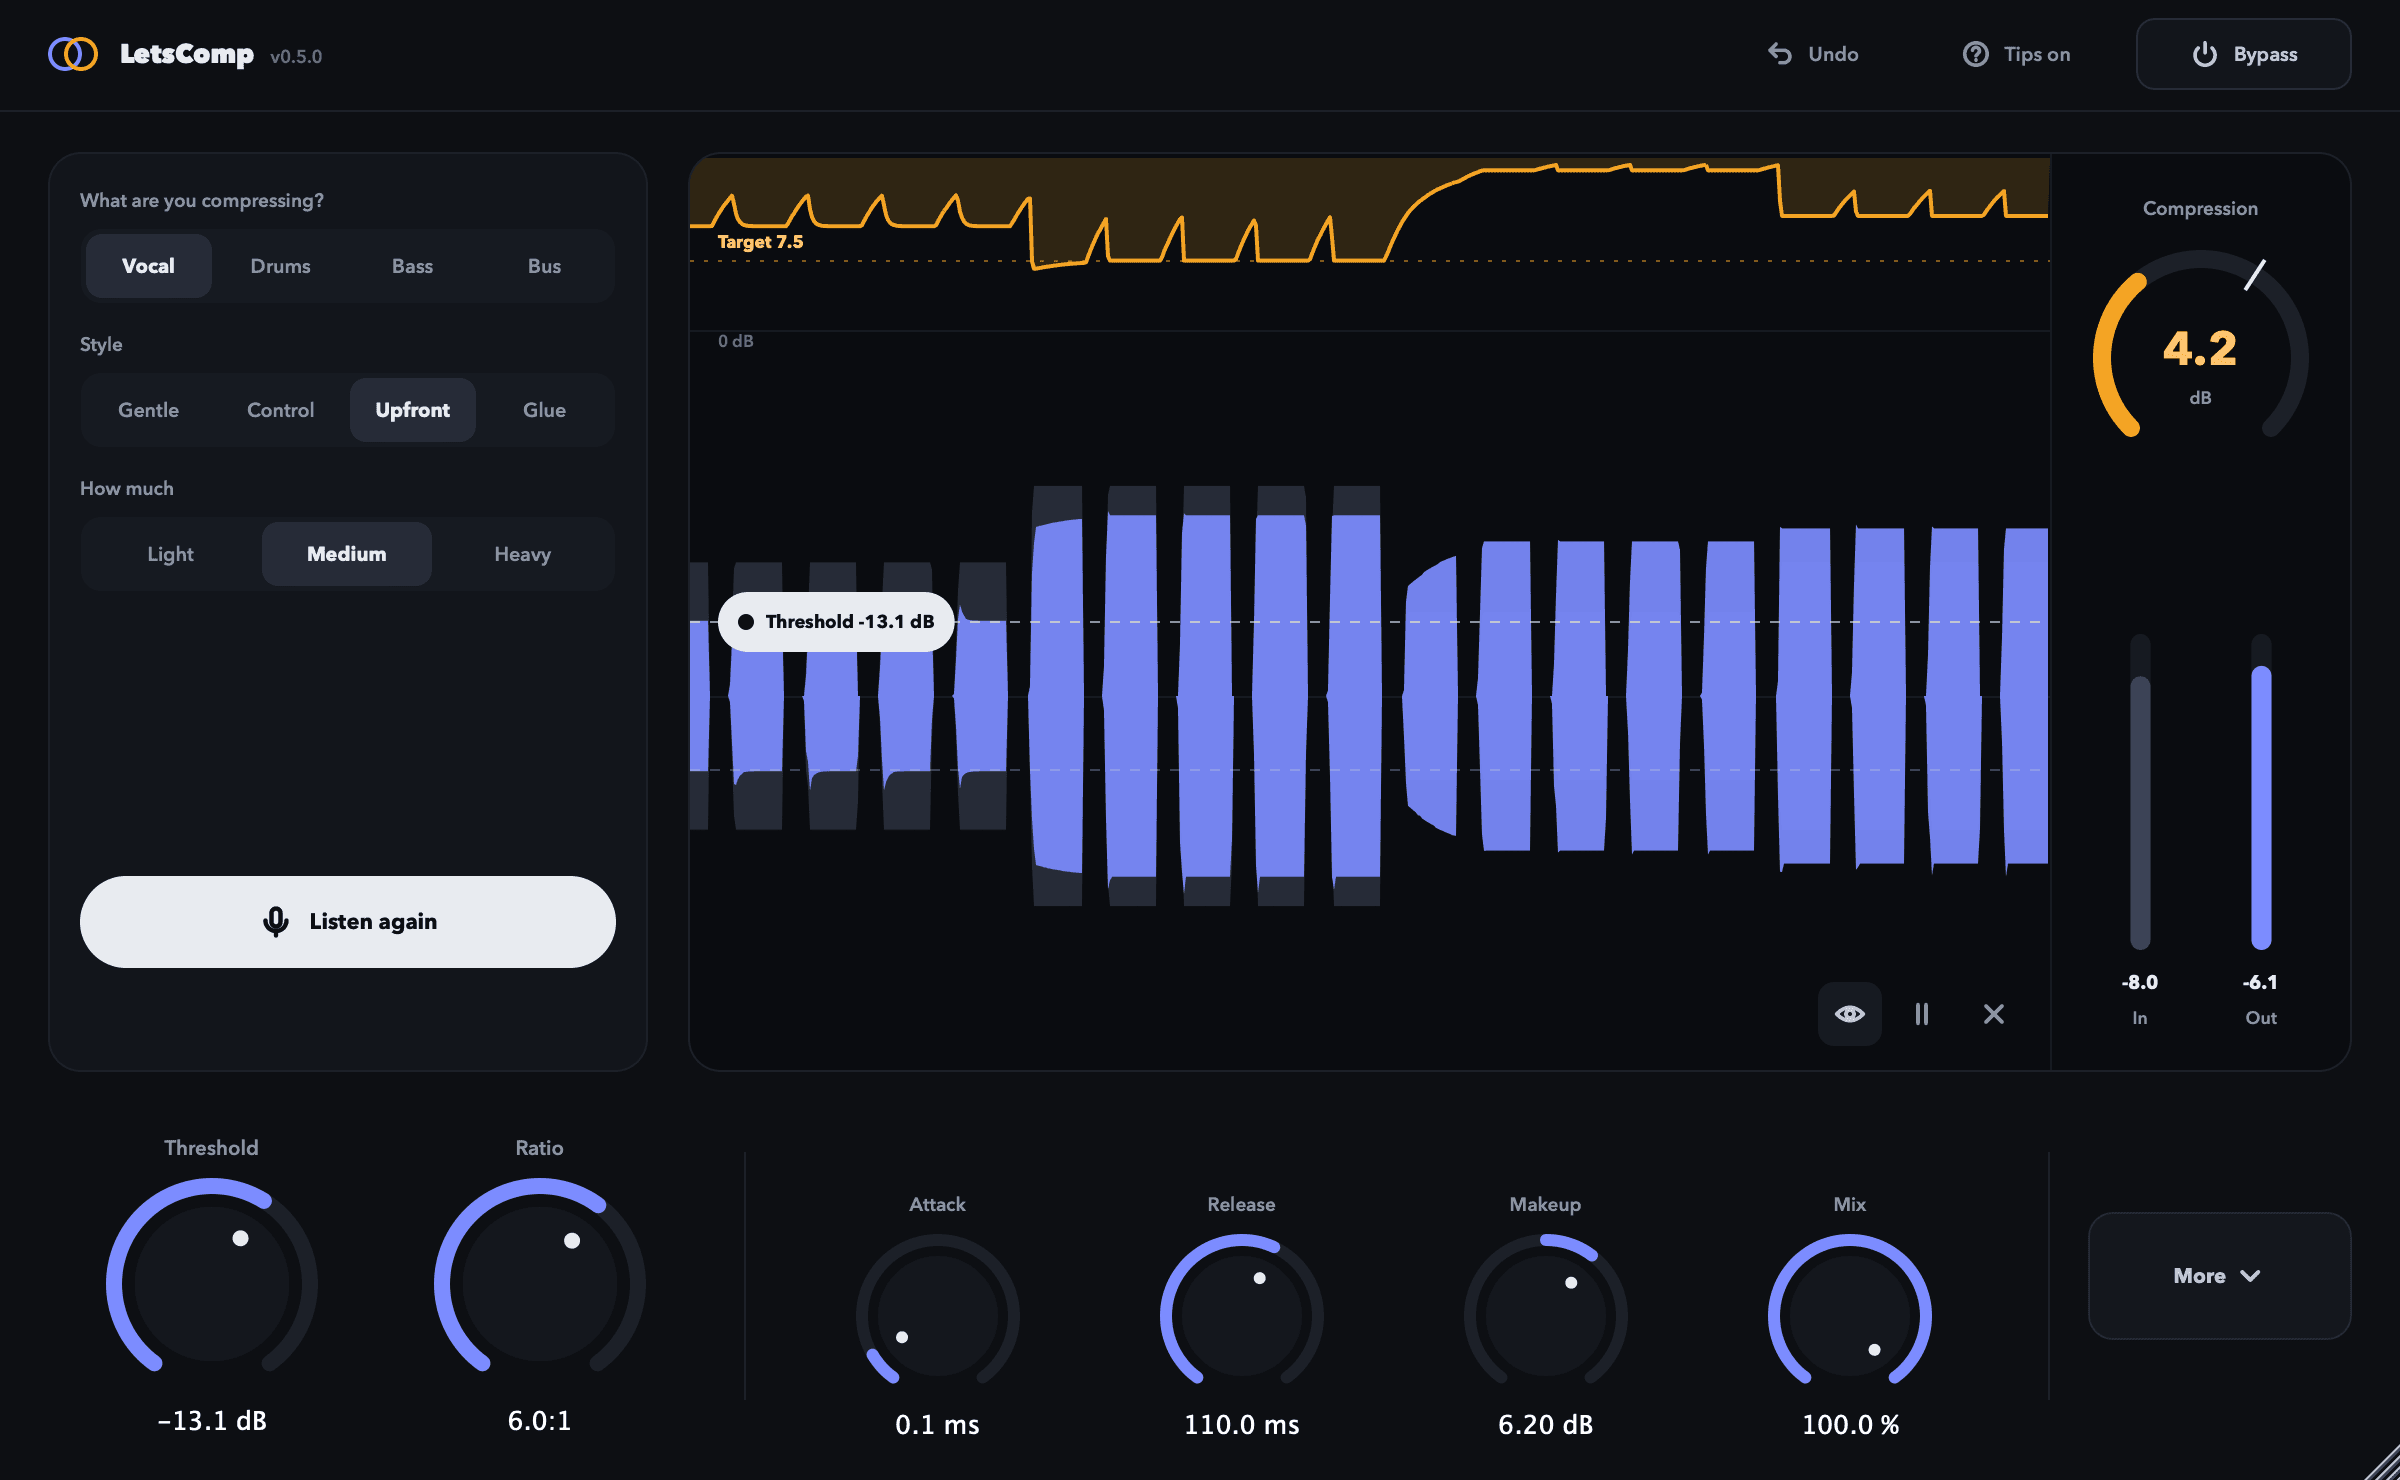2400x1480 pixels.
Task: Choose the Control style
Action: [x=280, y=410]
